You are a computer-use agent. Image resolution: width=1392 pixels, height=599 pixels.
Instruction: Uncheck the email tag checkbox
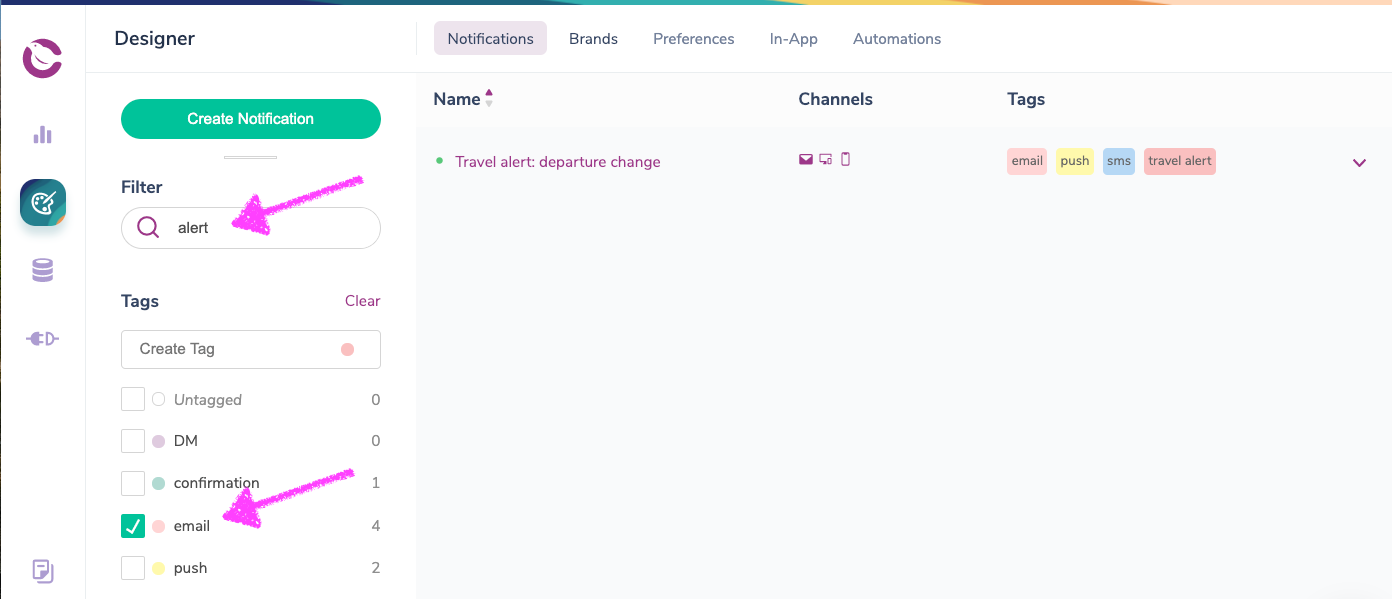pyautogui.click(x=133, y=525)
